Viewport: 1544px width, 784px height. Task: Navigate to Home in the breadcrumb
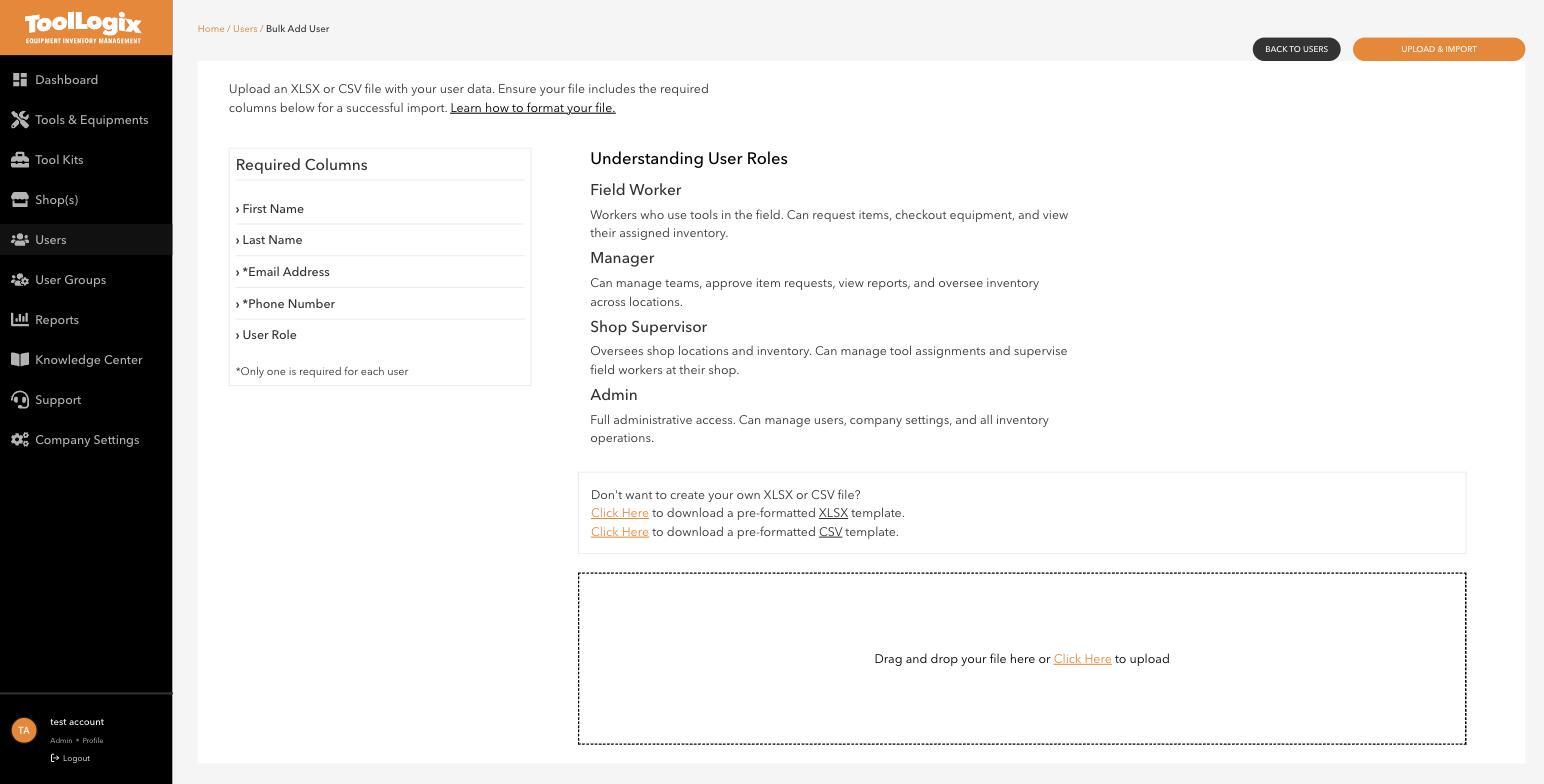[x=211, y=29]
